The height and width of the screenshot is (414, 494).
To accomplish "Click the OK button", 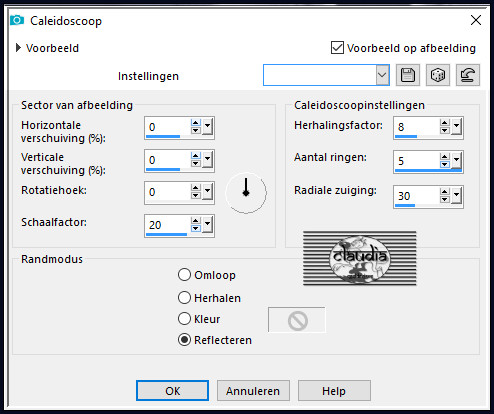I will click(172, 391).
